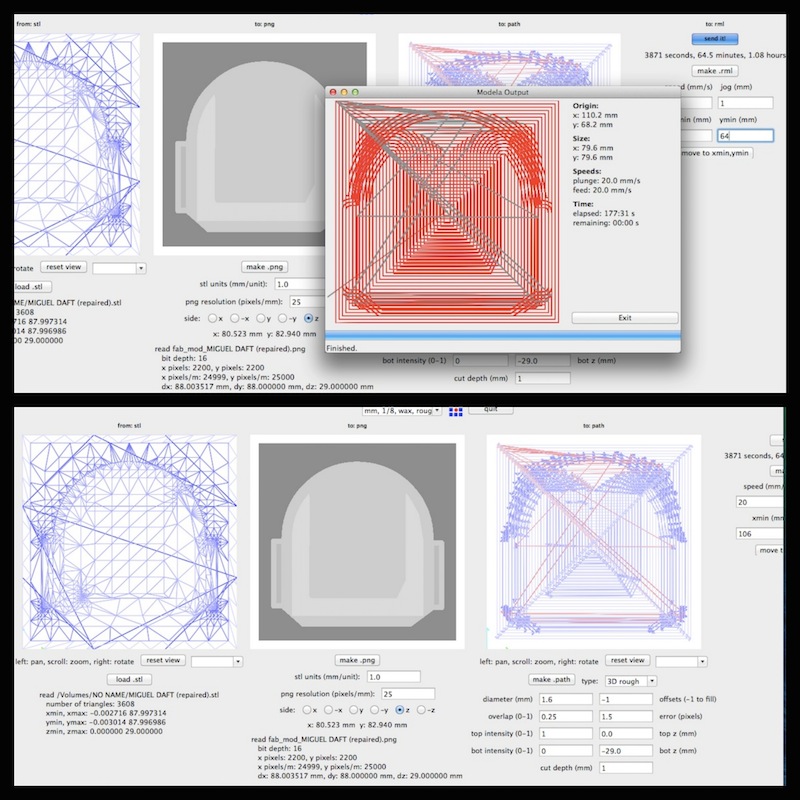Image resolution: width=800 pixels, height=800 pixels.
Task: Click the partially visible quit button
Action: pos(490,410)
